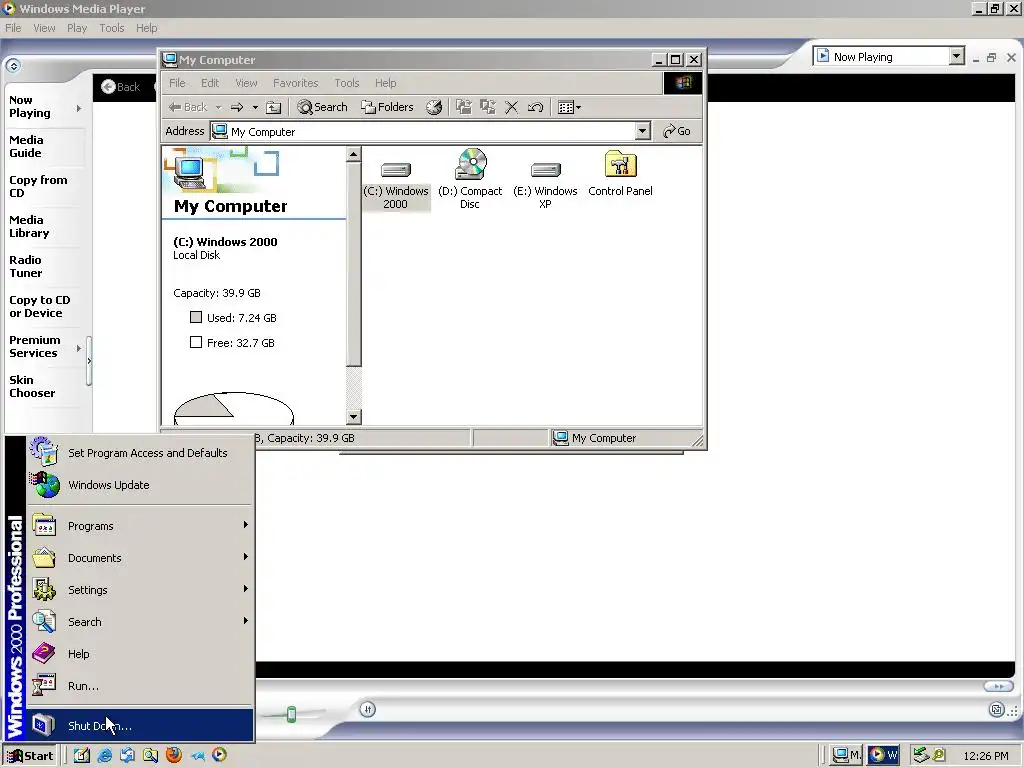Expand the Documents submenu in Start menu
1024x768 pixels.
140,558
